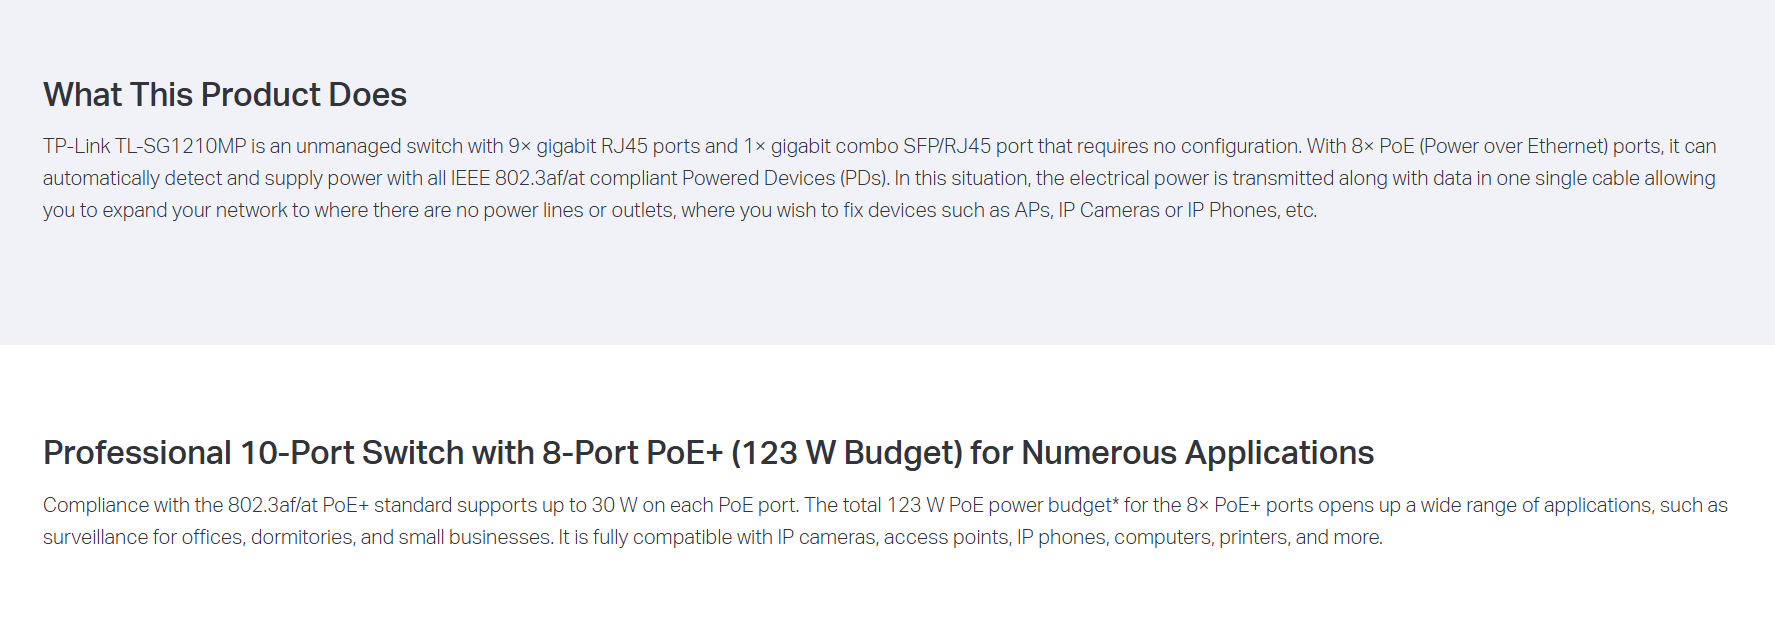Click the "Powered Devices (PDs)" phrase

click(785, 178)
